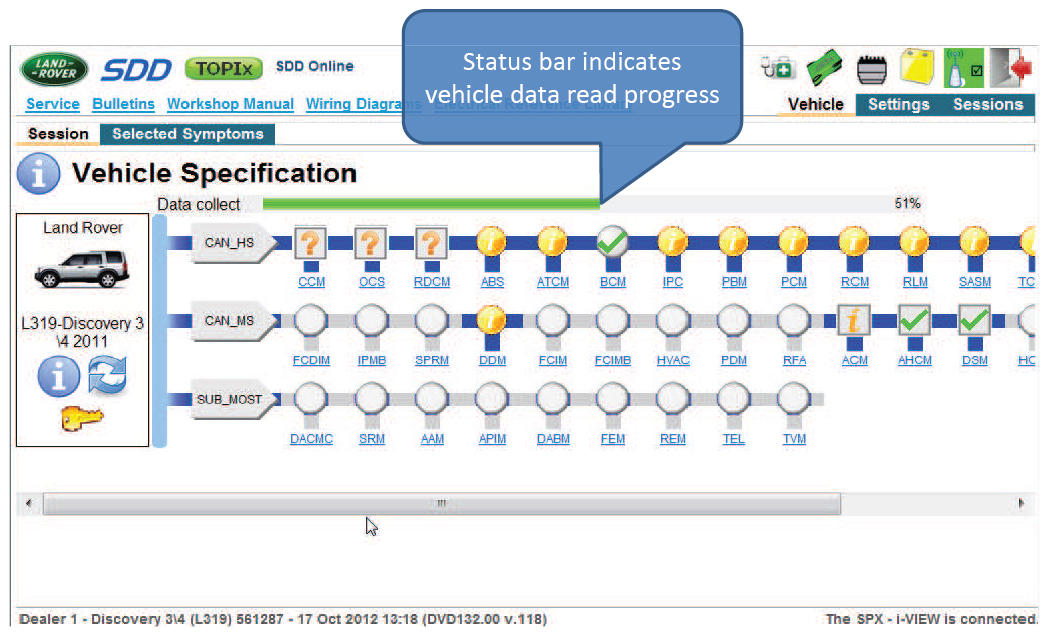This screenshot has height=636, width=1049.
Task: Select the BCM module checkmark node
Action: click(x=612, y=242)
